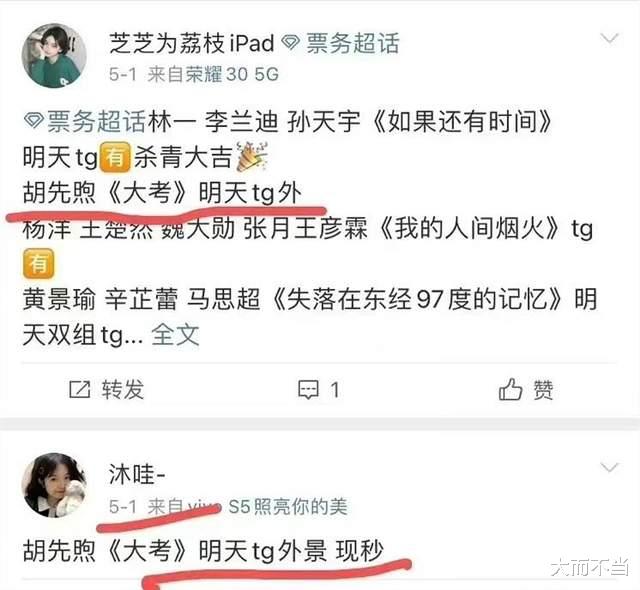
Task: Open 沐哇- user profile picture
Action: coord(54,485)
